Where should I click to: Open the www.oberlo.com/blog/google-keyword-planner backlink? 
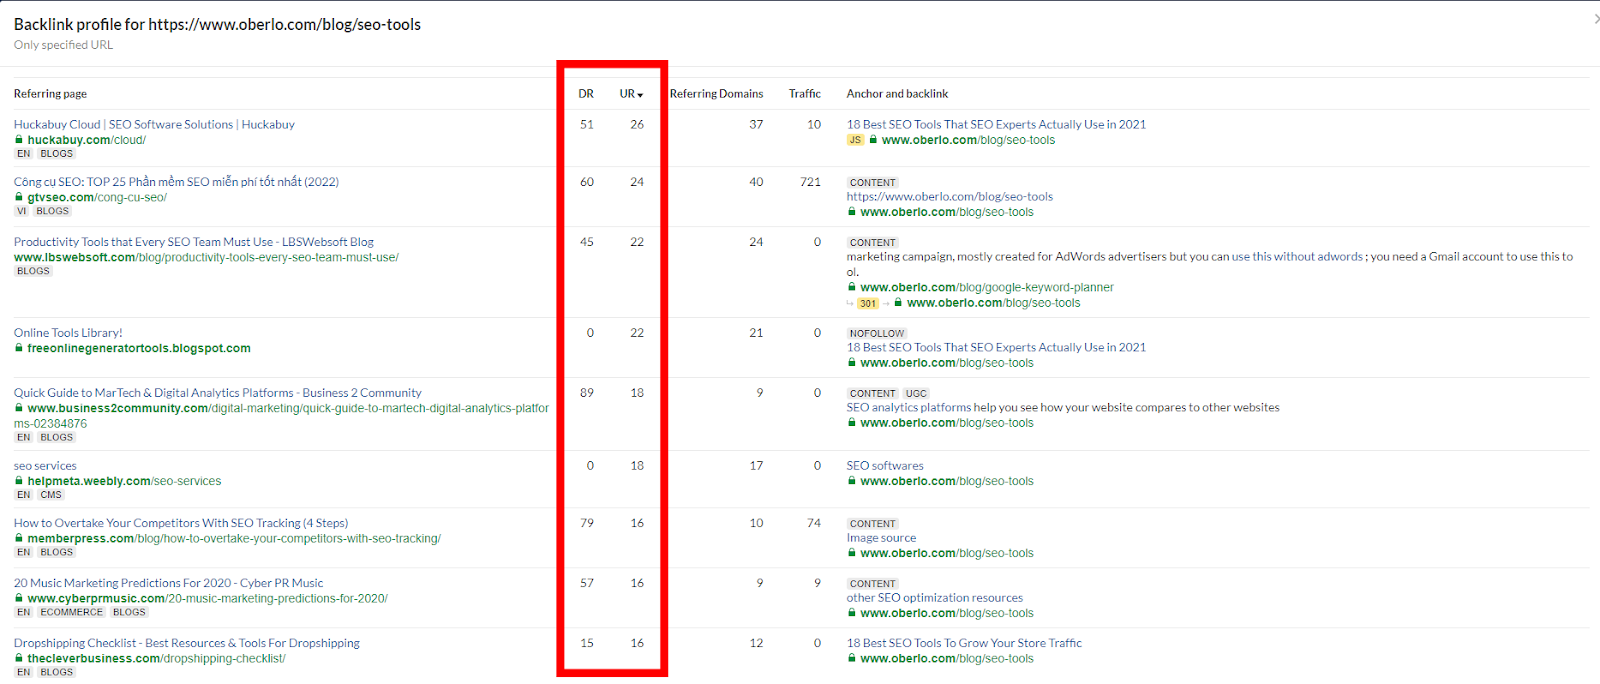point(987,288)
